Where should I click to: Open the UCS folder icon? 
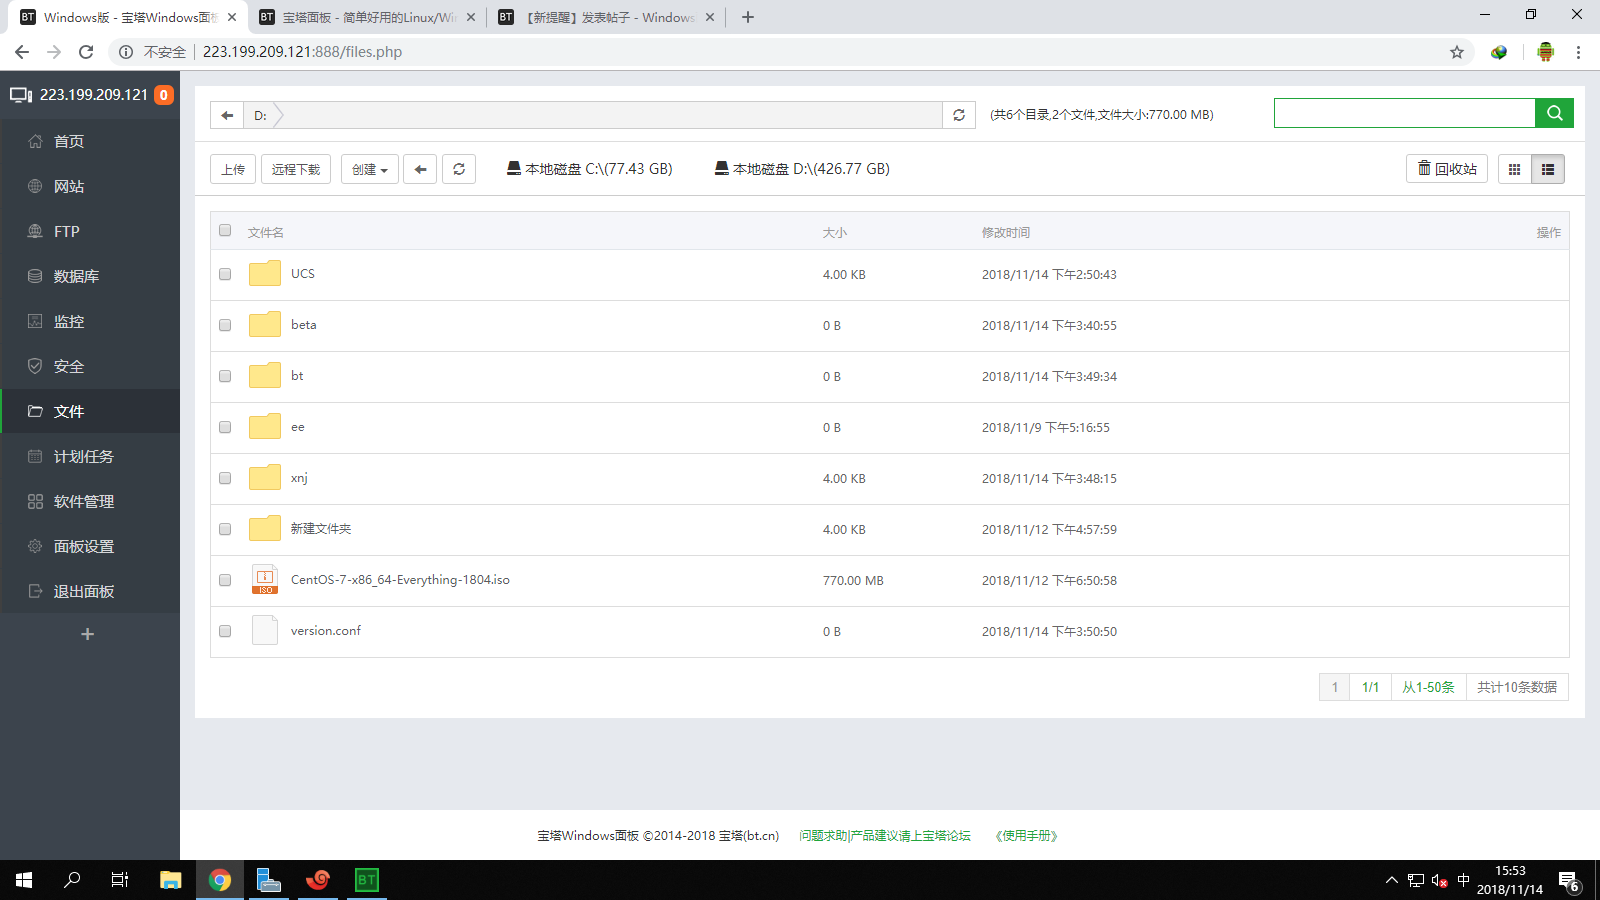265,274
